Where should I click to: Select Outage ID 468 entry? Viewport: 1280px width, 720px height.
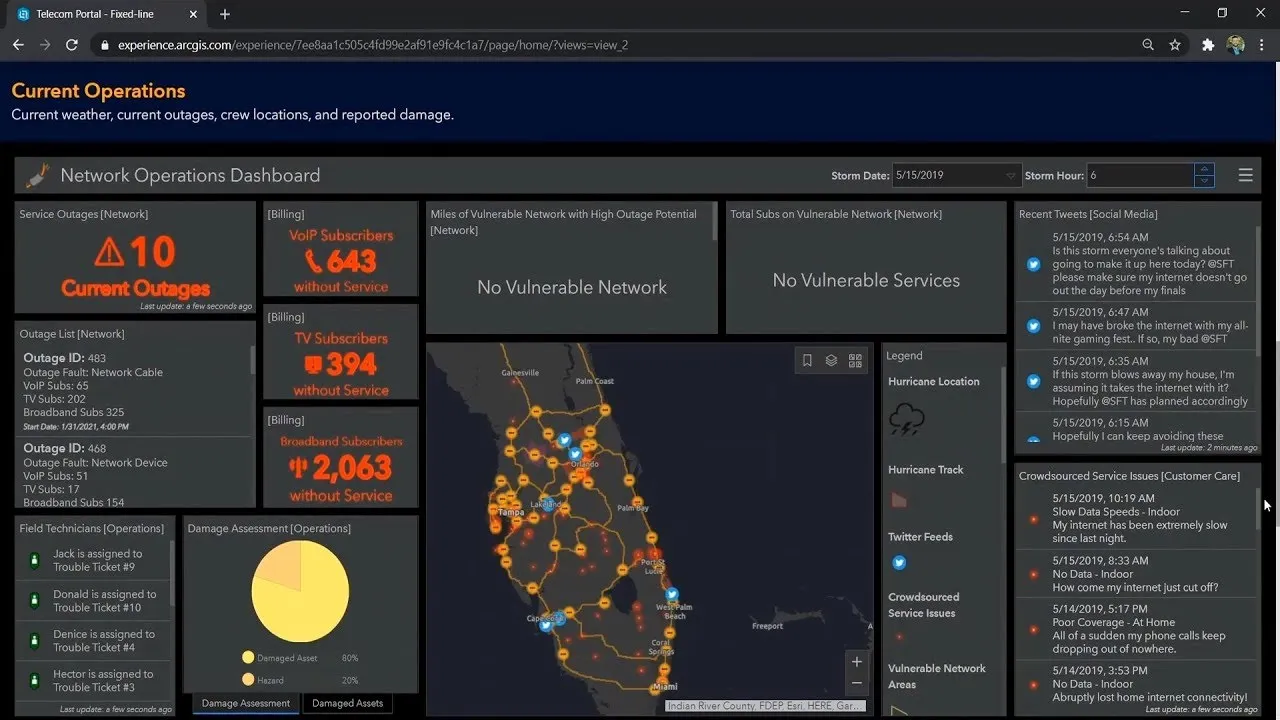pyautogui.click(x=133, y=474)
